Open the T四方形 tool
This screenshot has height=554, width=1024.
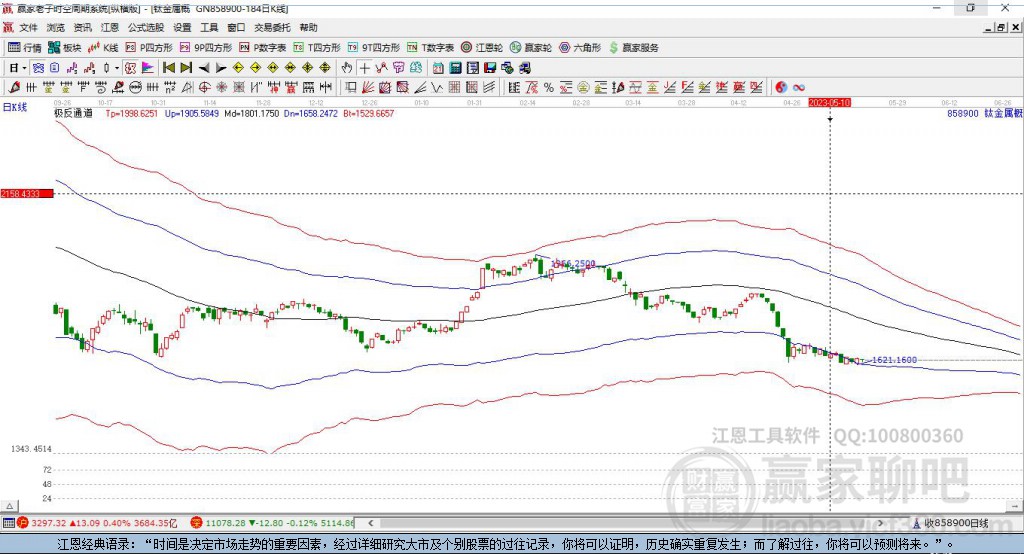coord(317,48)
